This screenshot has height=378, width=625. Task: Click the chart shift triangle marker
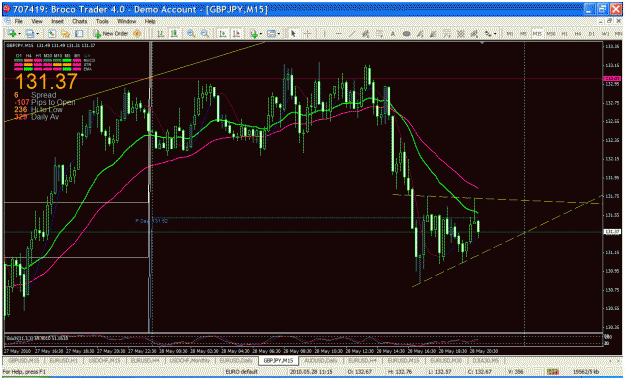point(482,42)
